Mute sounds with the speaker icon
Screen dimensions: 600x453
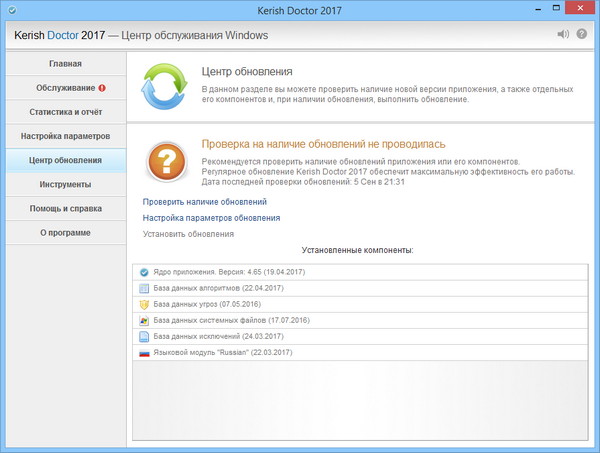[563, 34]
